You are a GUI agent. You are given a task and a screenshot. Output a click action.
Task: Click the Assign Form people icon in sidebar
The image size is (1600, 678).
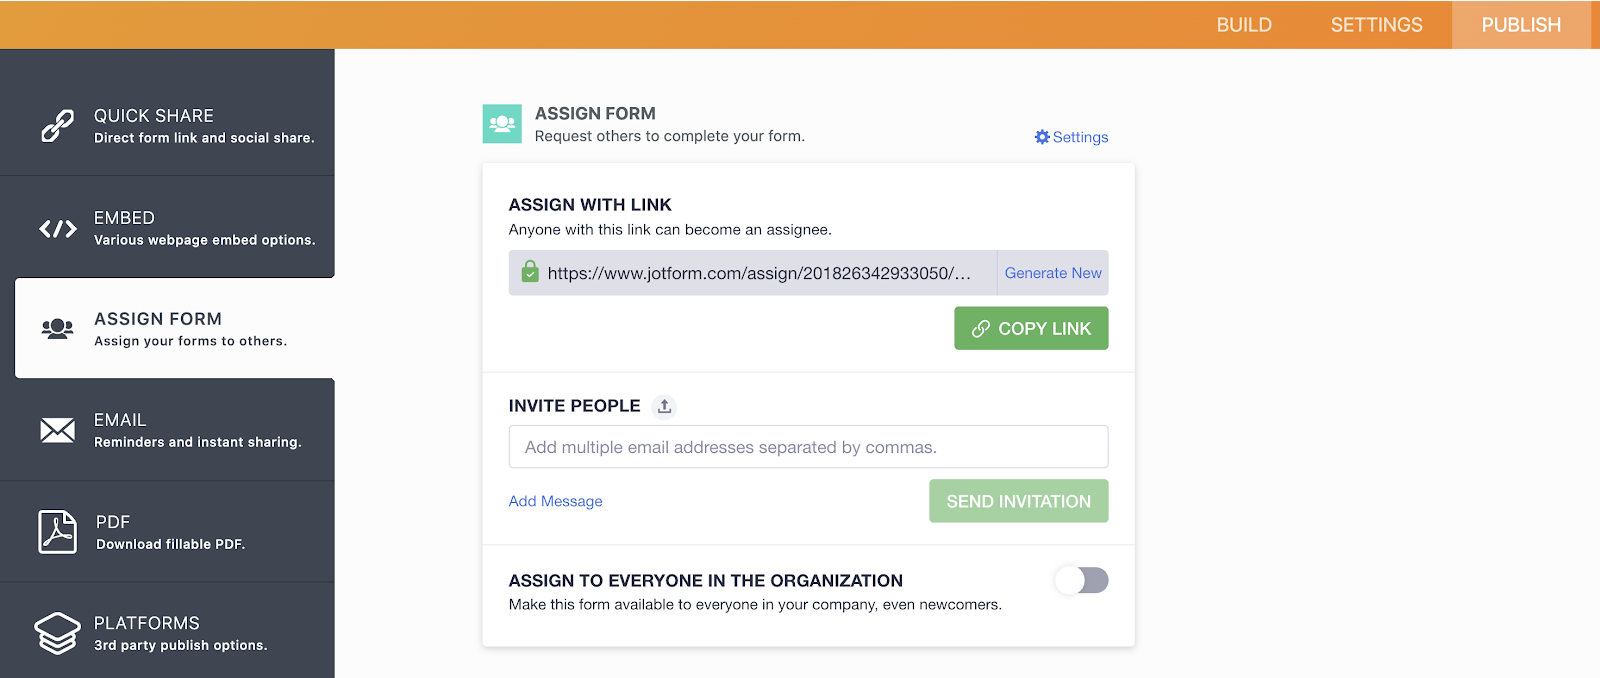[x=57, y=328]
